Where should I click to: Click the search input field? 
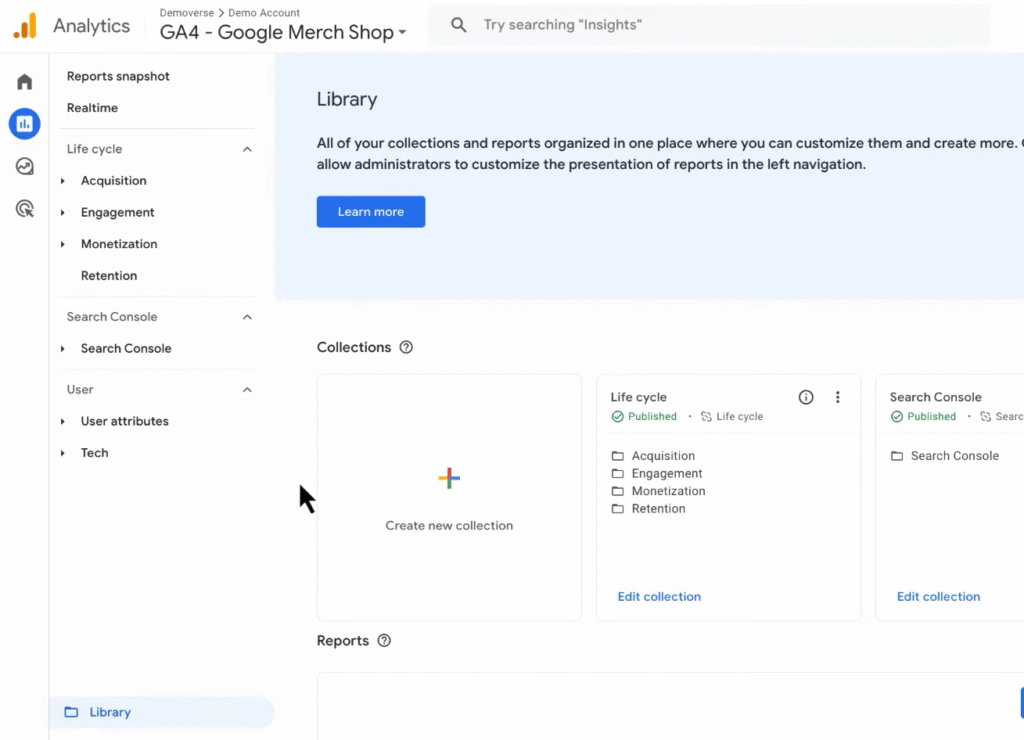[x=709, y=25]
